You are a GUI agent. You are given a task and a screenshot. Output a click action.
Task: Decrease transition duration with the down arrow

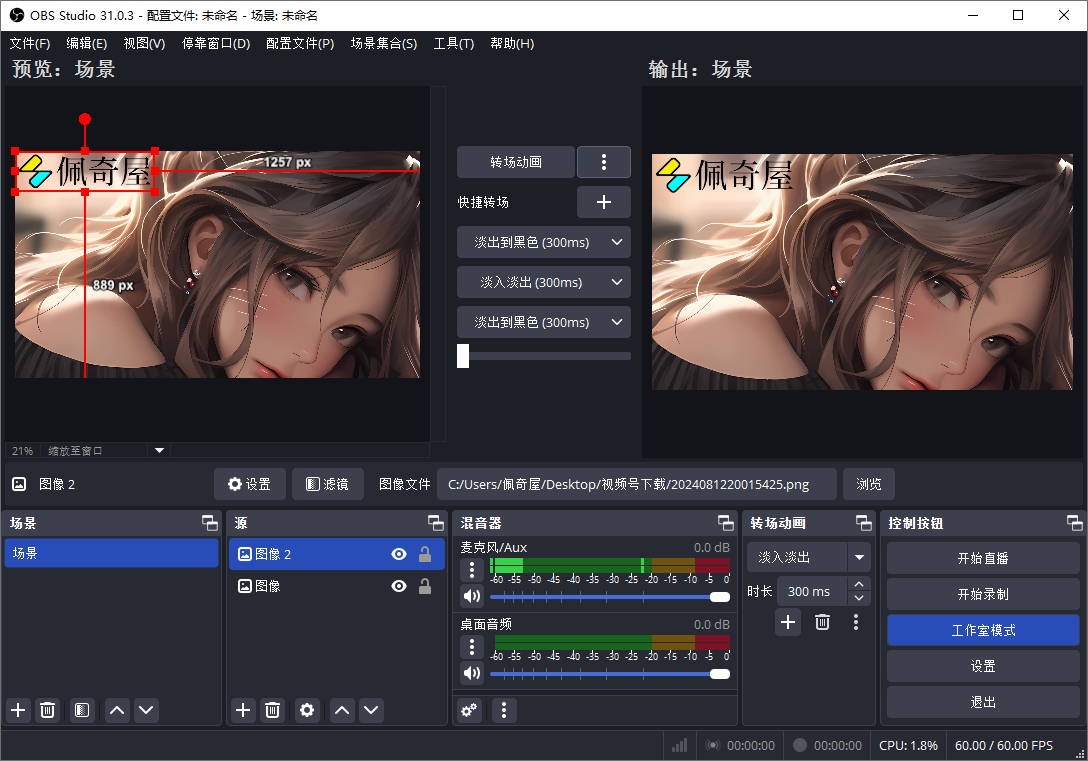[859, 598]
